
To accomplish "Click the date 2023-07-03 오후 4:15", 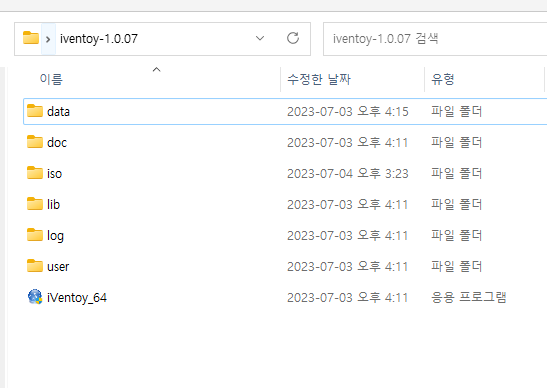I will click(x=347, y=112).
